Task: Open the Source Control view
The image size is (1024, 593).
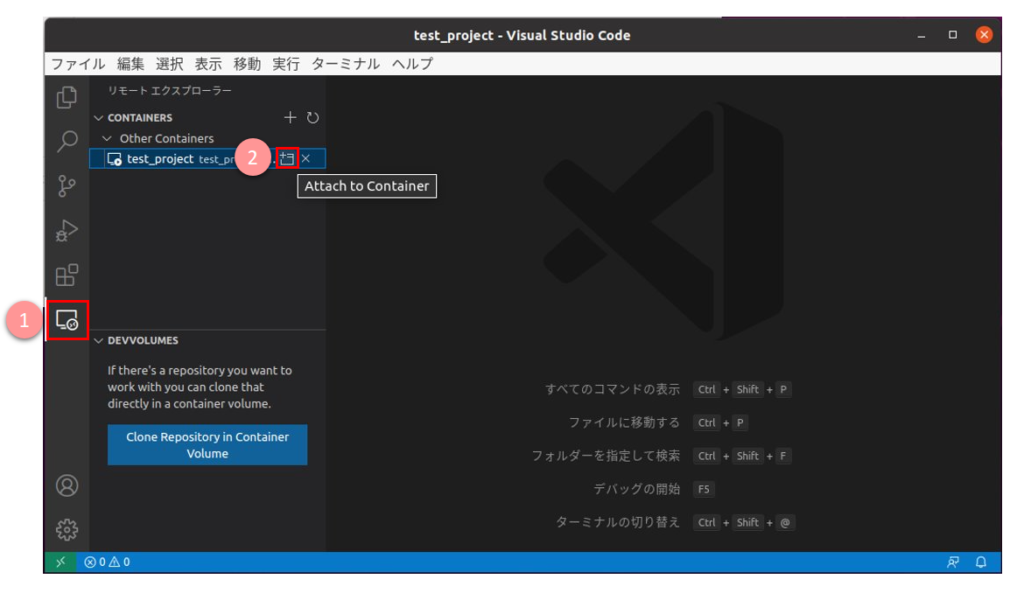Action: coord(66,186)
